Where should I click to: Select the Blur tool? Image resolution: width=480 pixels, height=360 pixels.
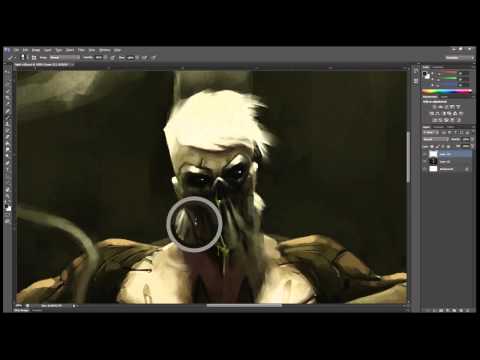point(7,149)
